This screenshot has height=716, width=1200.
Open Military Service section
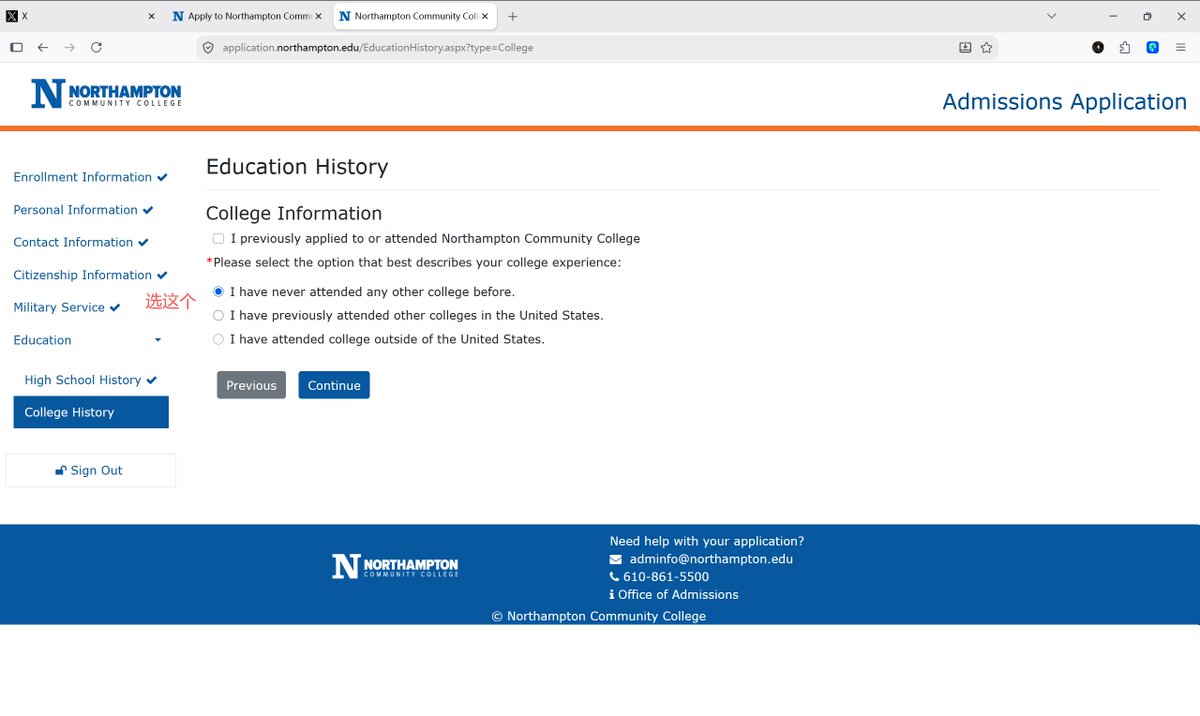click(66, 307)
